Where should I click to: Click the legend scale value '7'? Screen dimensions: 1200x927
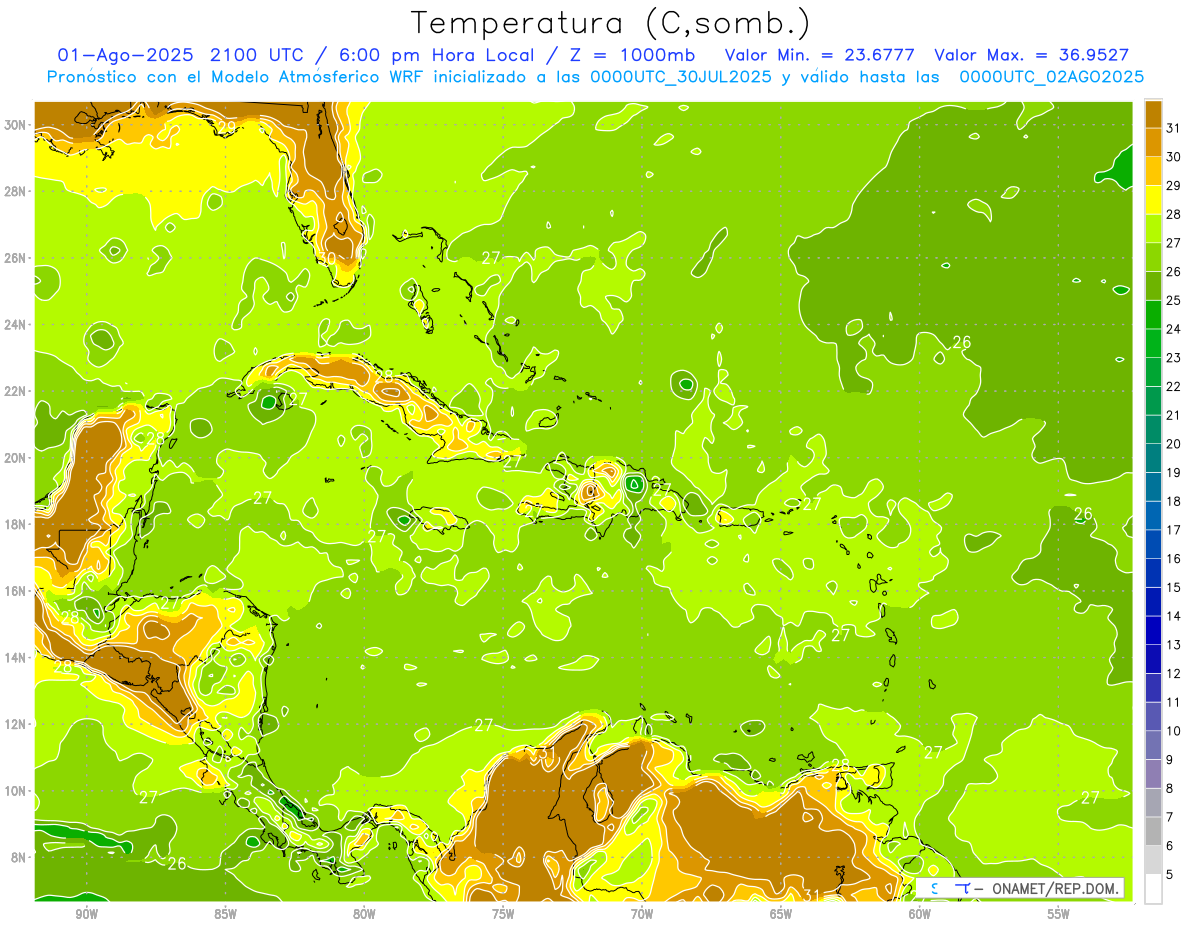(1171, 817)
